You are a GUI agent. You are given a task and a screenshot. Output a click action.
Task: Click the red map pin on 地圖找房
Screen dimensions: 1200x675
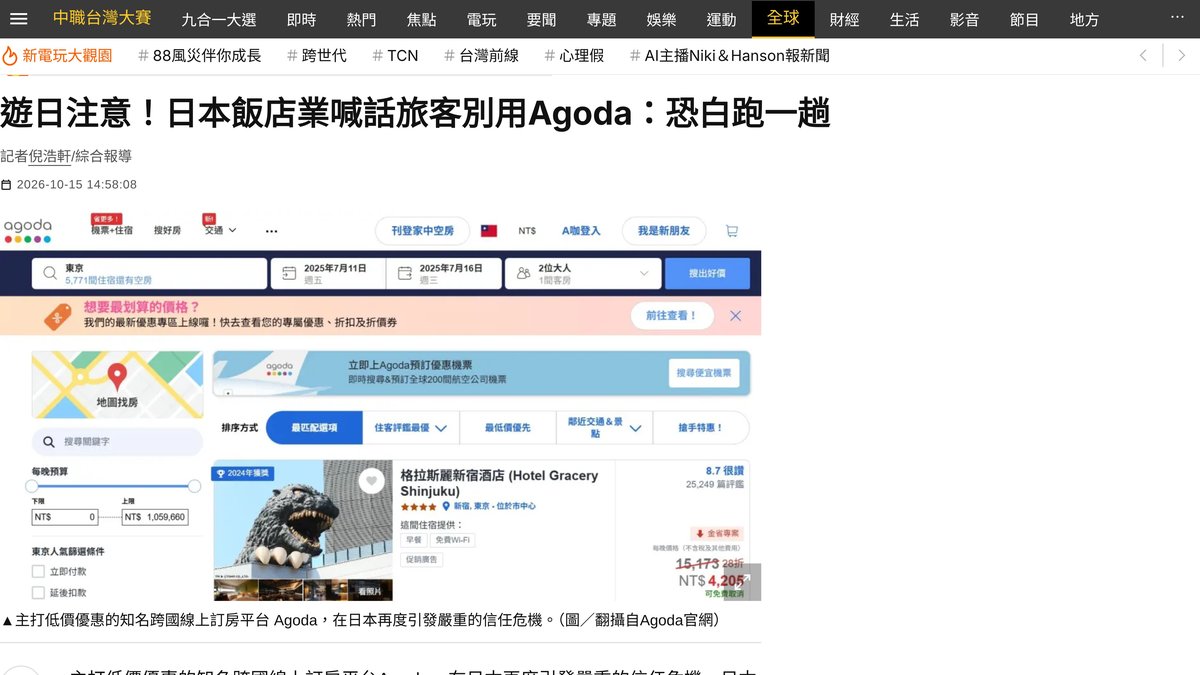(x=117, y=377)
